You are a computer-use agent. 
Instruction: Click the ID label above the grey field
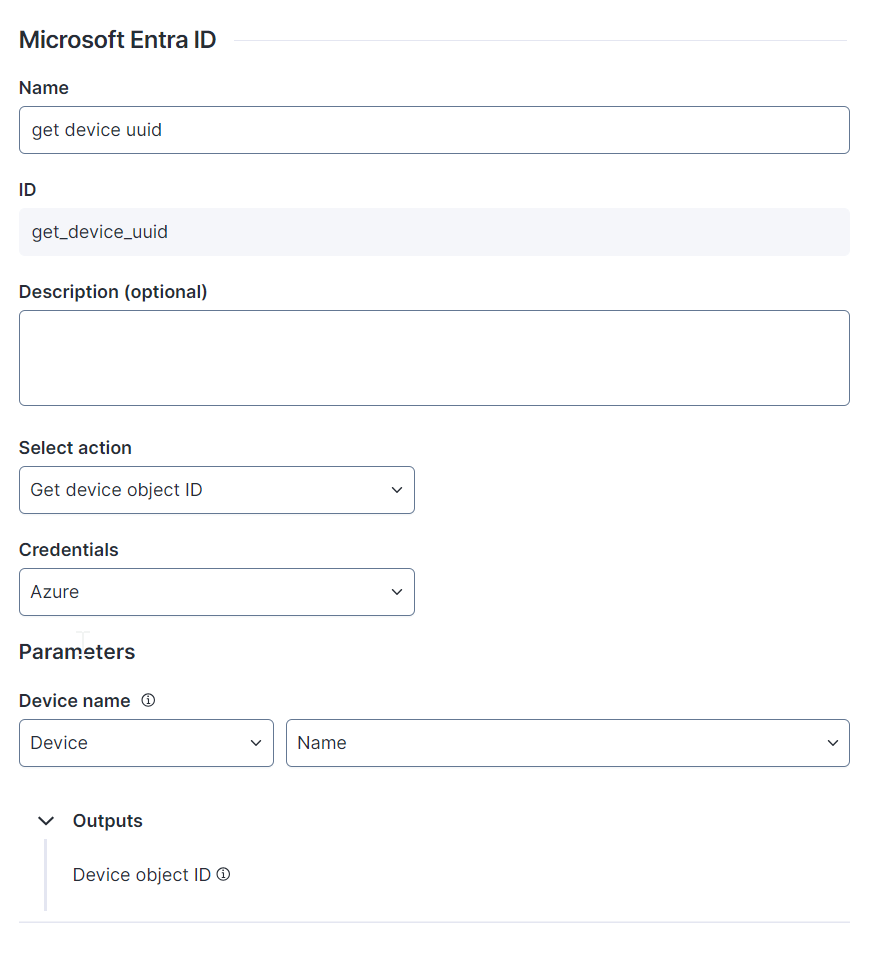pyautogui.click(x=28, y=190)
